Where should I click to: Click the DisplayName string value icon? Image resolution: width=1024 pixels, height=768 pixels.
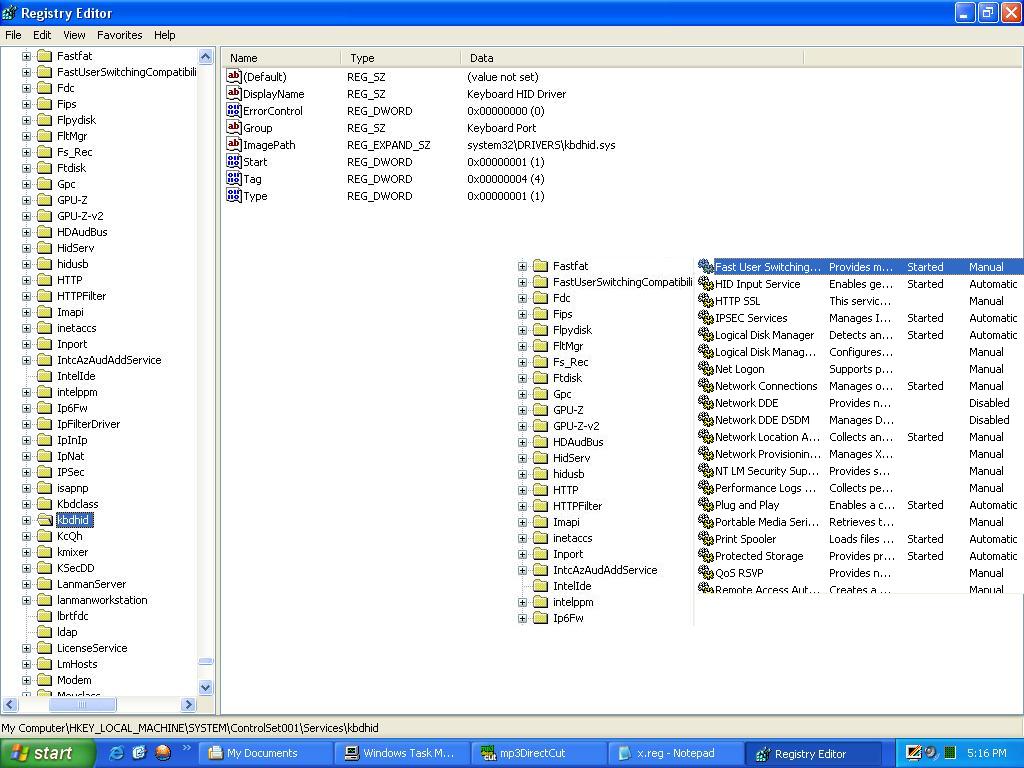tap(234, 94)
